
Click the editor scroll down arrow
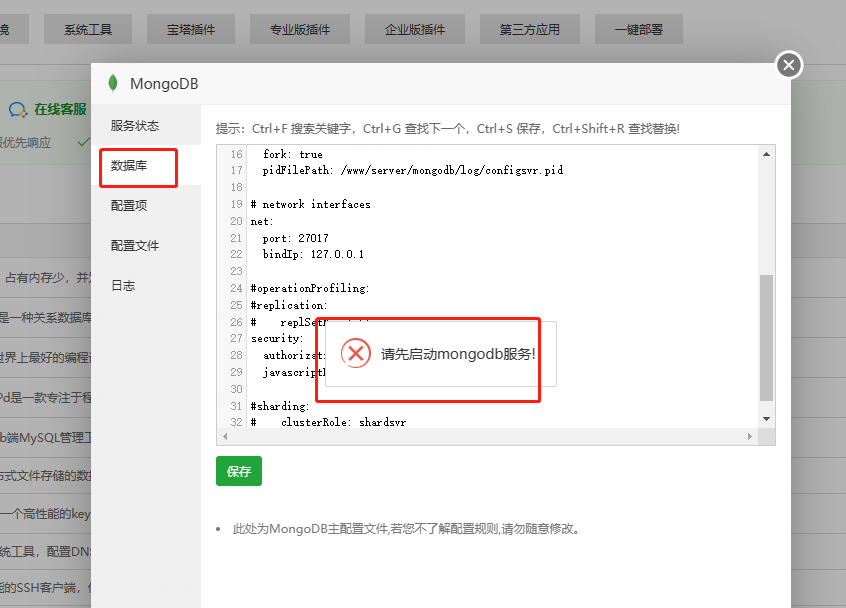[x=766, y=419]
